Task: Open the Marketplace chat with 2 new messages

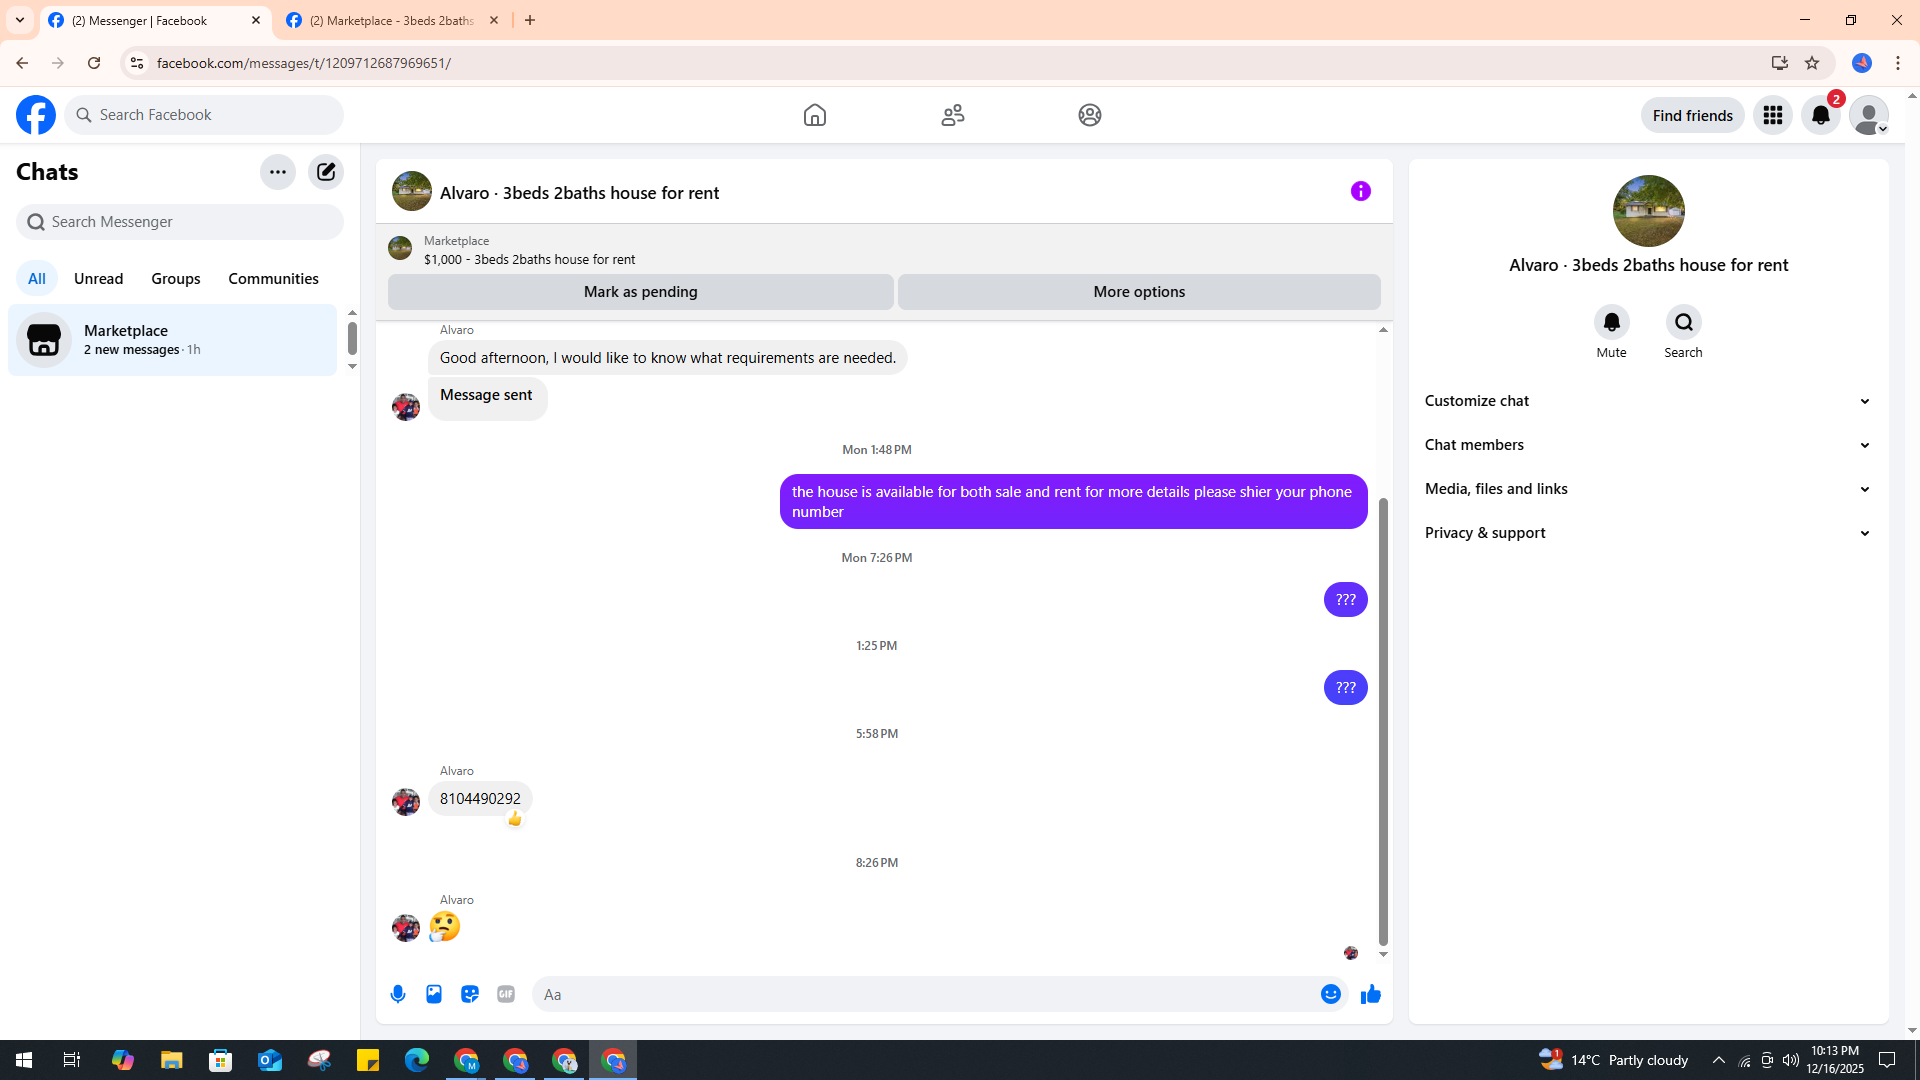Action: point(172,340)
